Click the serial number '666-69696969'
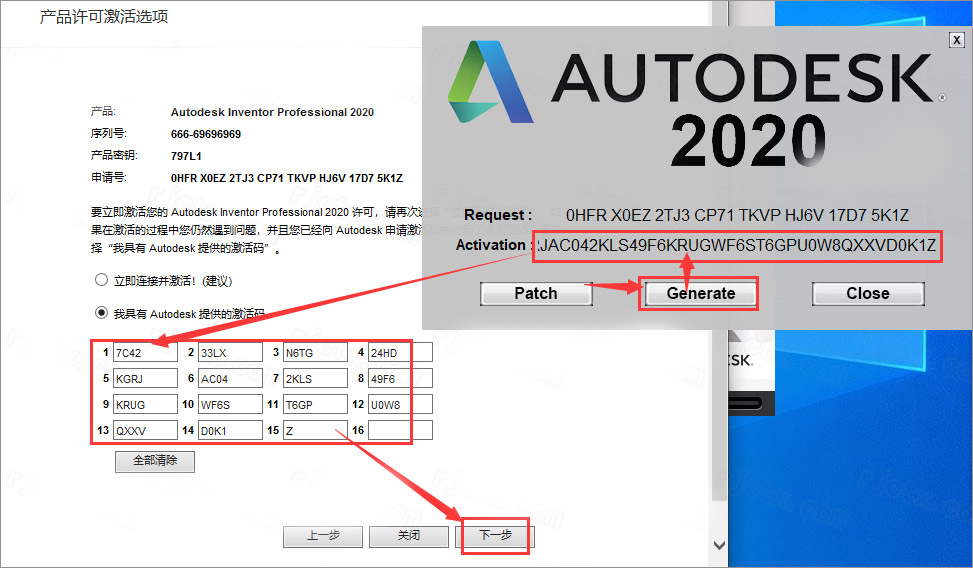 point(206,134)
